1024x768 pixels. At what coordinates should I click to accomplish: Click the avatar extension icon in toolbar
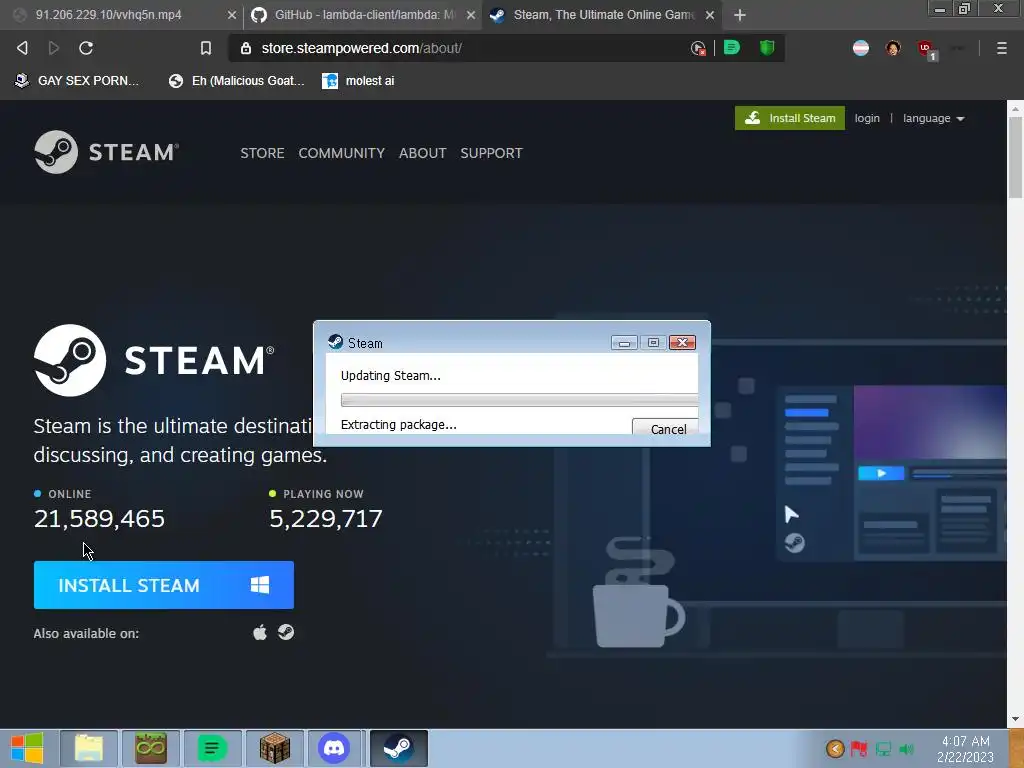[893, 48]
